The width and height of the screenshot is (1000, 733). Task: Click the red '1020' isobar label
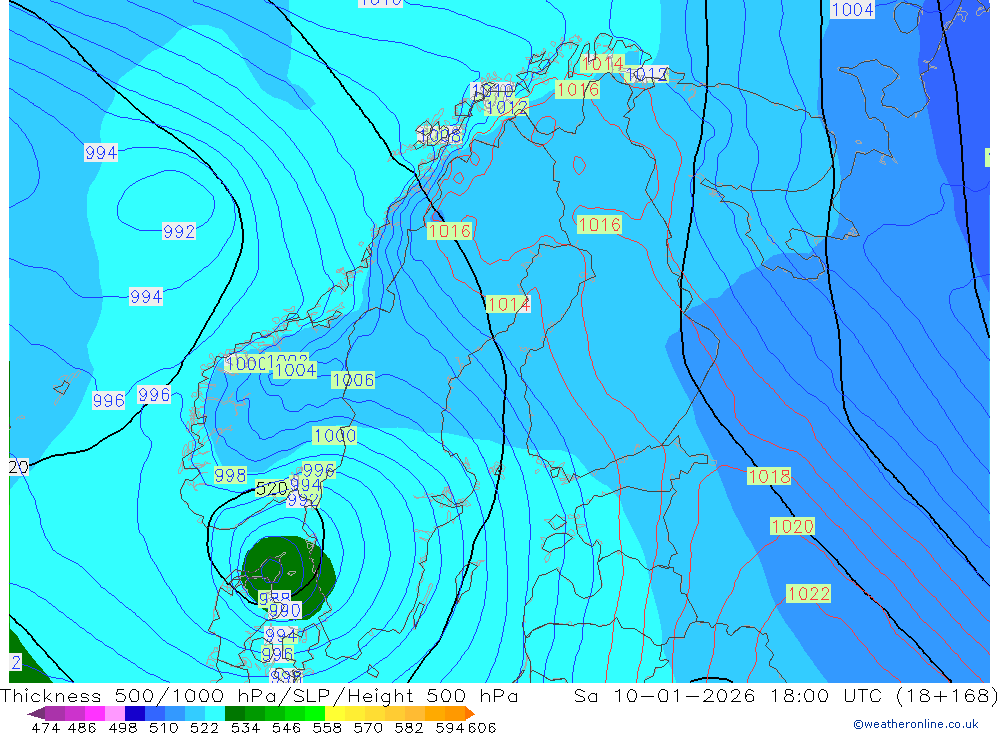792,526
